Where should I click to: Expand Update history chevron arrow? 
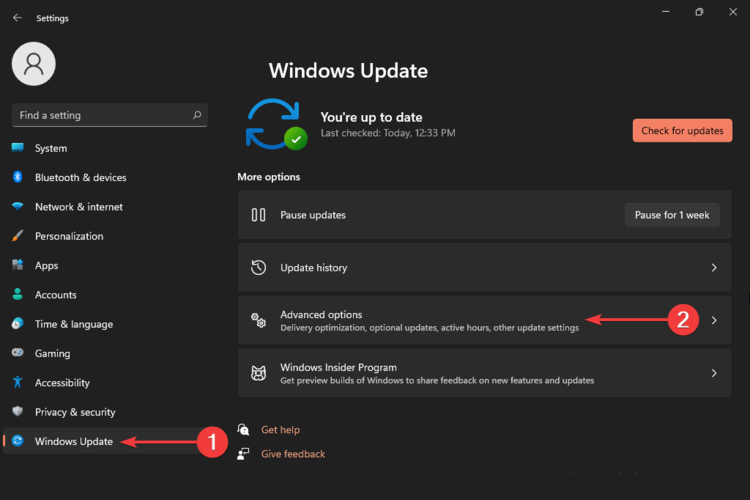click(714, 268)
